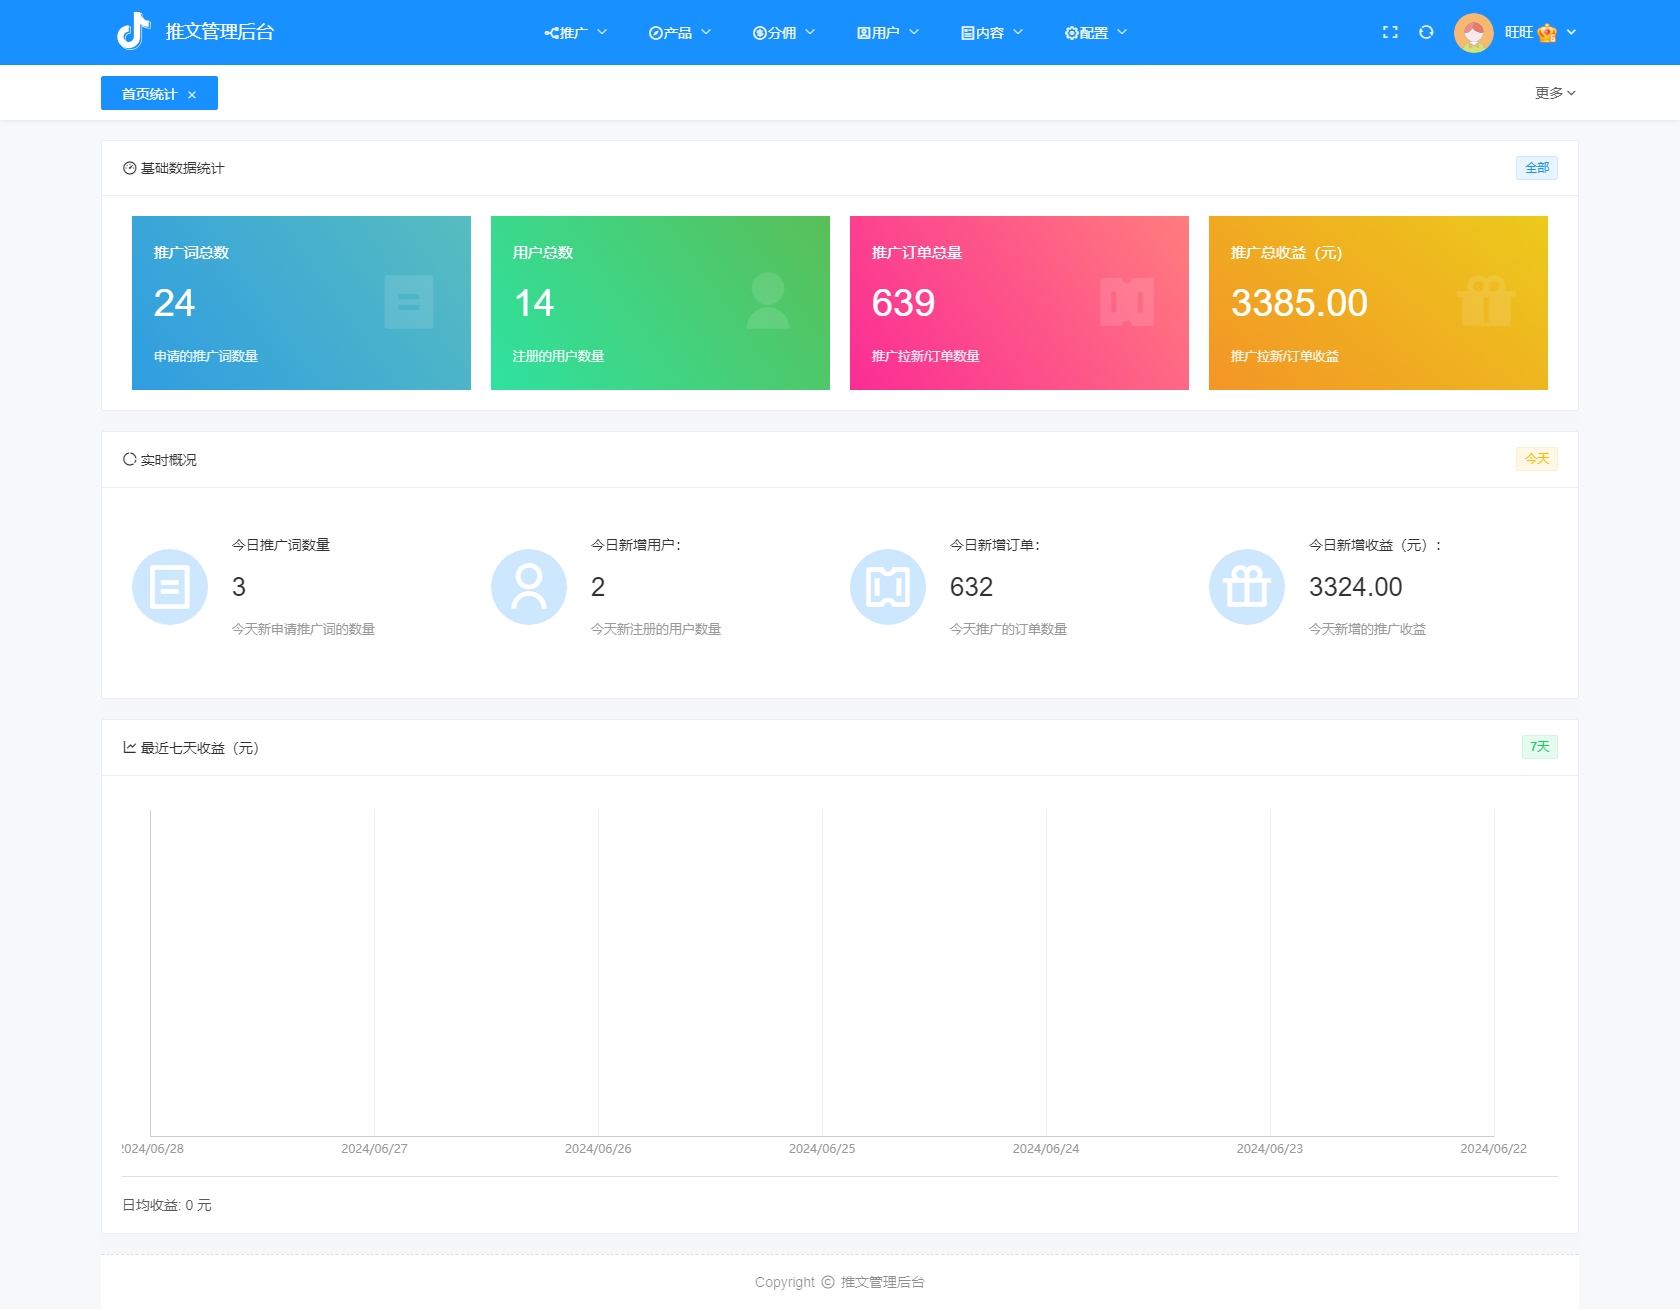
Task: Click the 分佣 coin icon in navbar
Action: click(x=760, y=33)
